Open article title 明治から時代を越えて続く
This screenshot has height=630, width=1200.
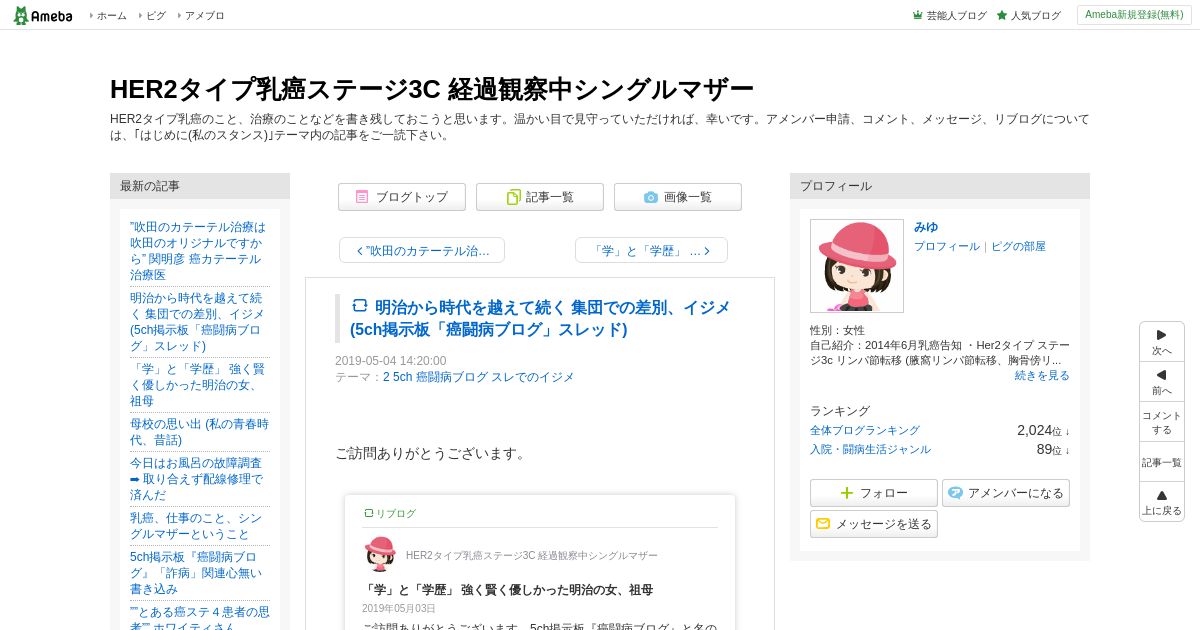540,318
